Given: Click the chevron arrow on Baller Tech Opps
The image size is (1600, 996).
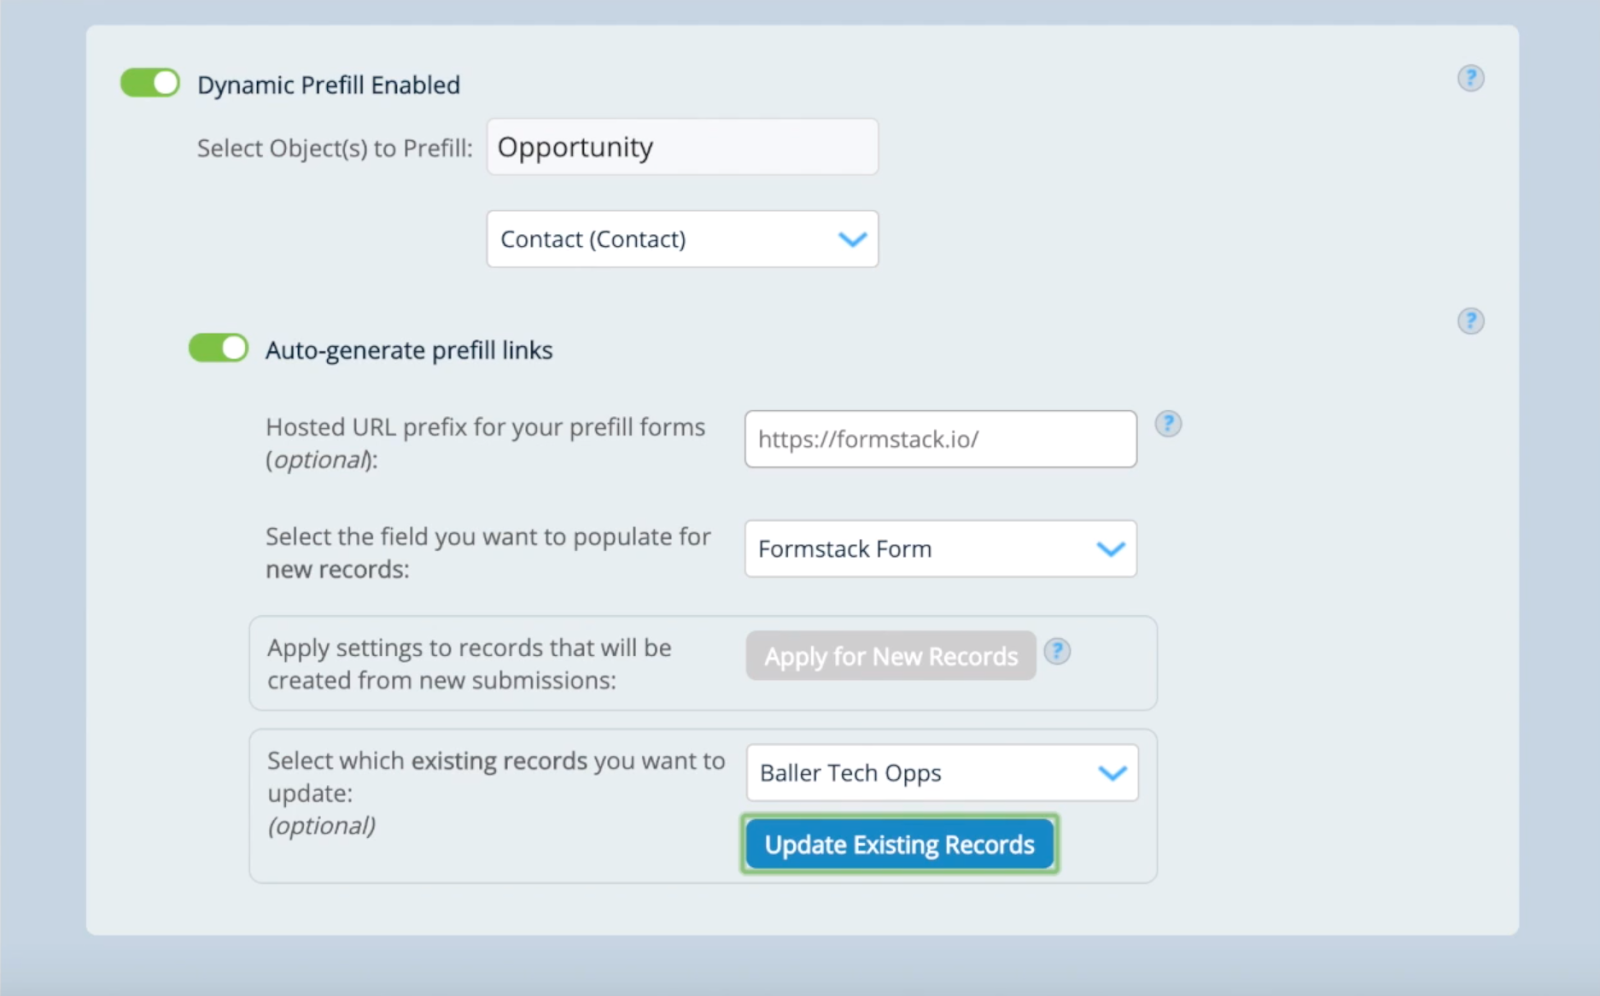Looking at the screenshot, I should tap(1112, 773).
